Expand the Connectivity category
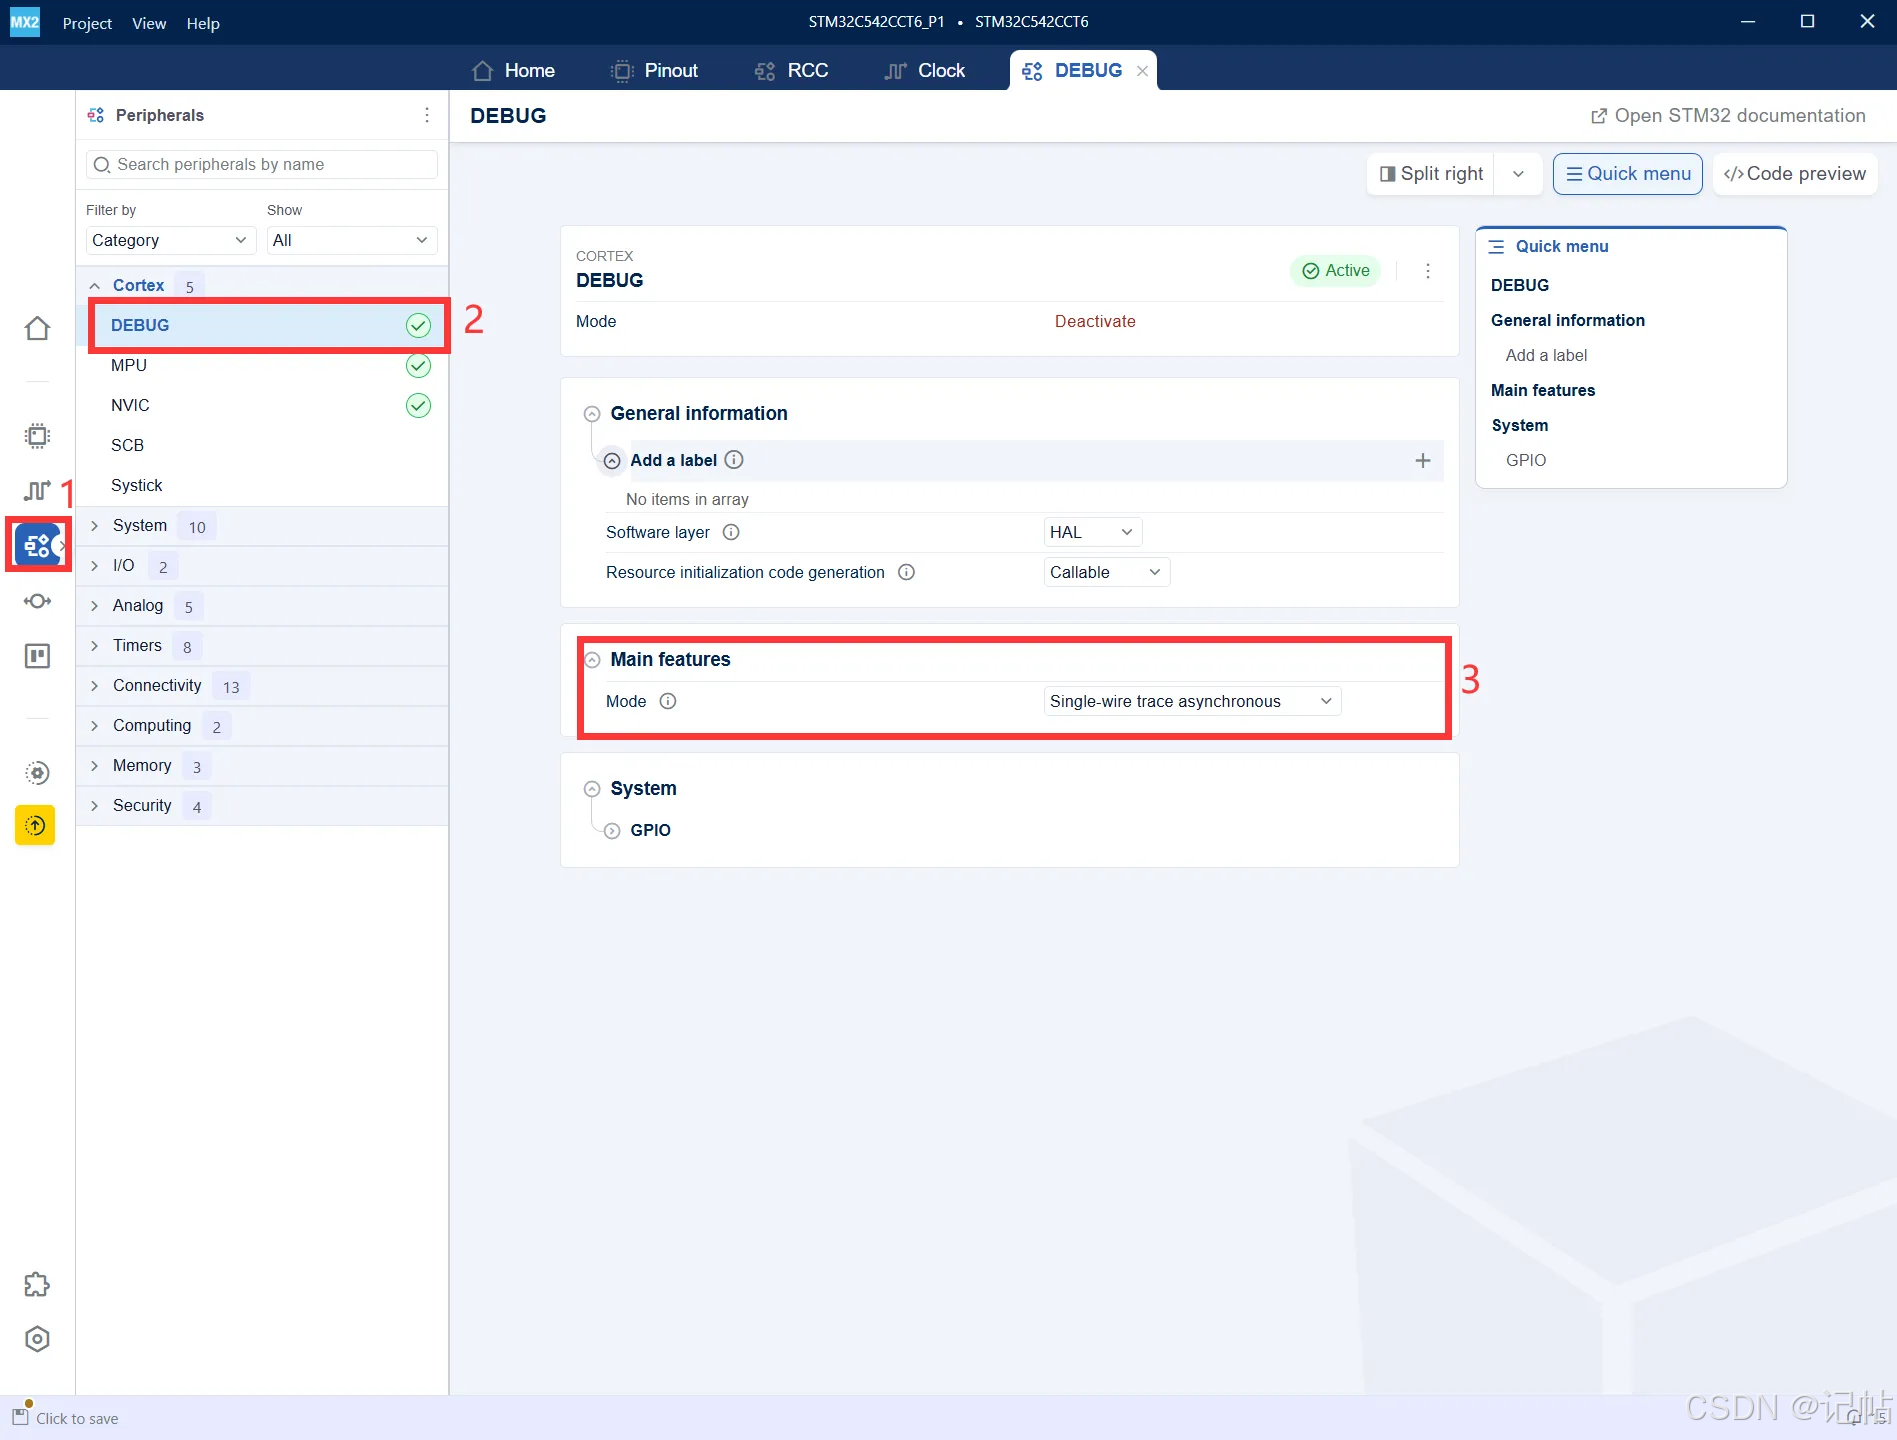 (x=95, y=686)
